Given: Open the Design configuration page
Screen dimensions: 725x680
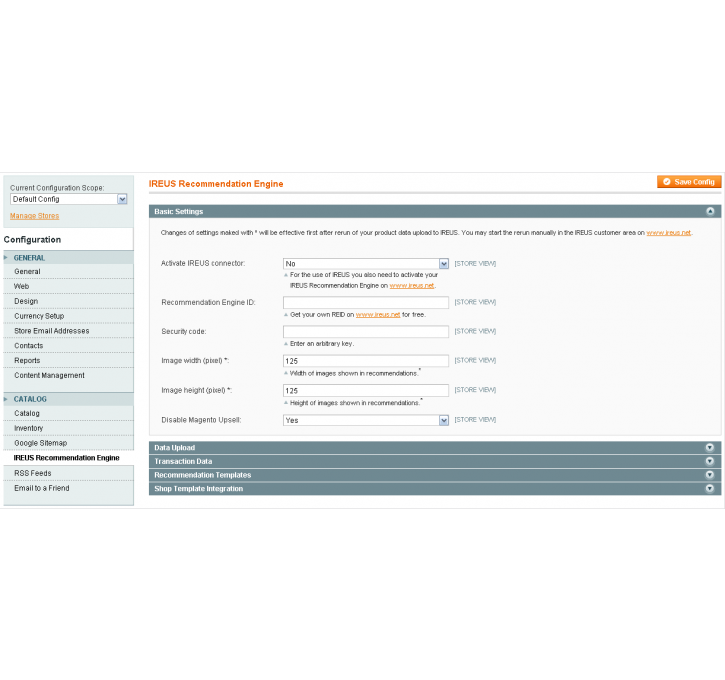Looking at the screenshot, I should (x=68, y=301).
